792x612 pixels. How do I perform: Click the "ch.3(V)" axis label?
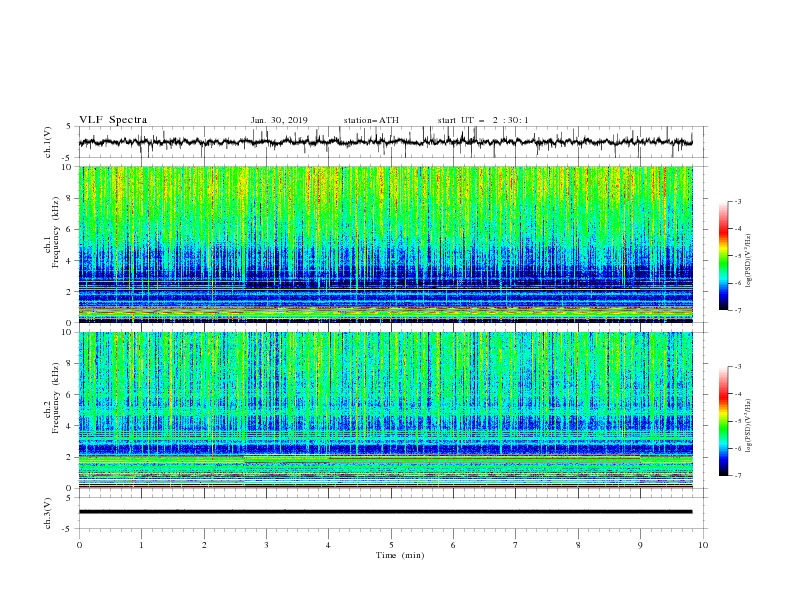coord(48,513)
